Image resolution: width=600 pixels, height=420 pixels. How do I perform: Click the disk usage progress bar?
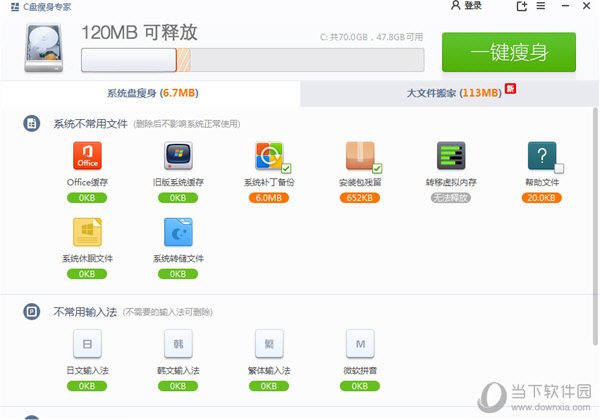tap(253, 60)
